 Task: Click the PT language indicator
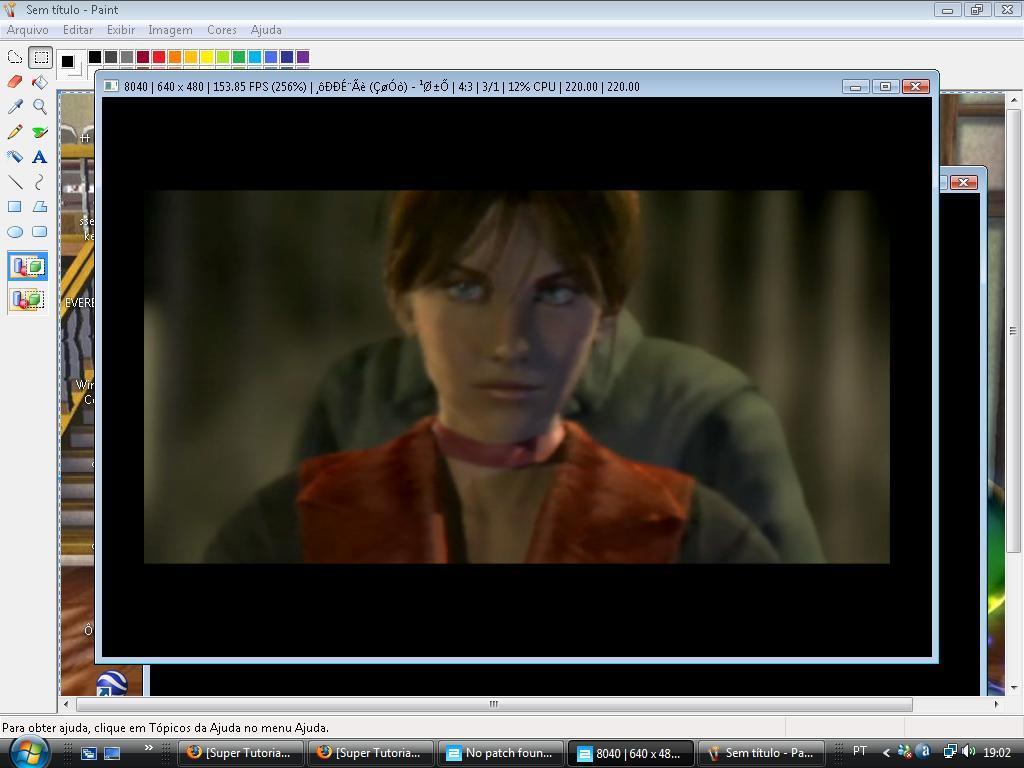[x=860, y=752]
